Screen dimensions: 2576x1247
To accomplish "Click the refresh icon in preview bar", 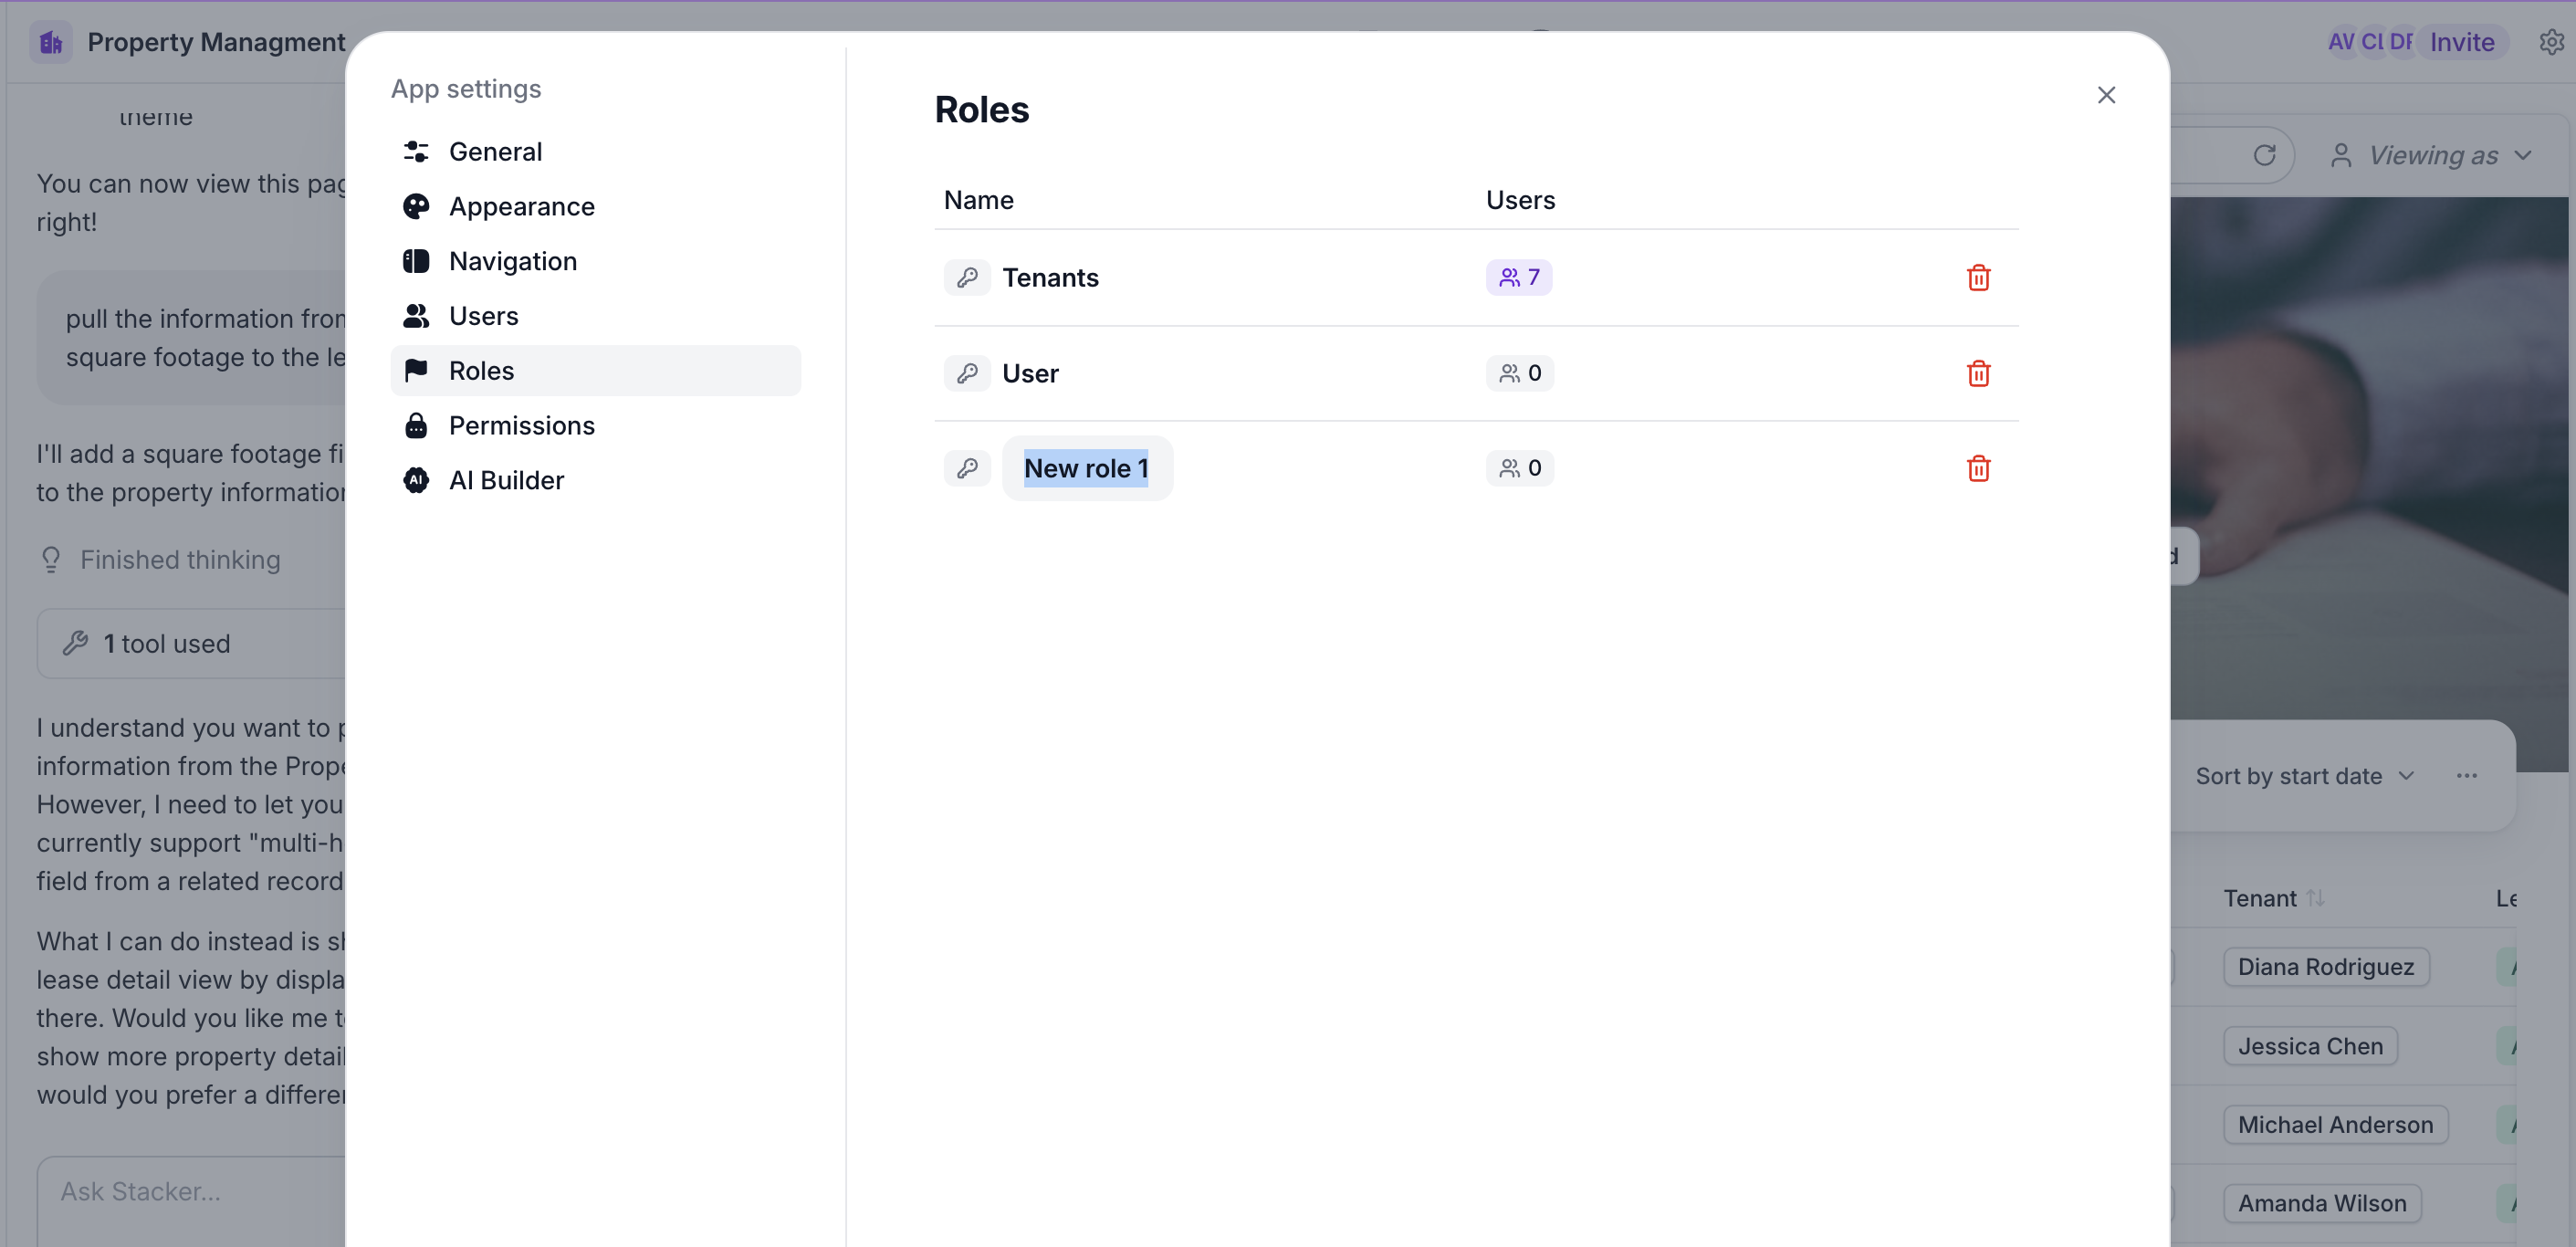I will tap(2264, 155).
